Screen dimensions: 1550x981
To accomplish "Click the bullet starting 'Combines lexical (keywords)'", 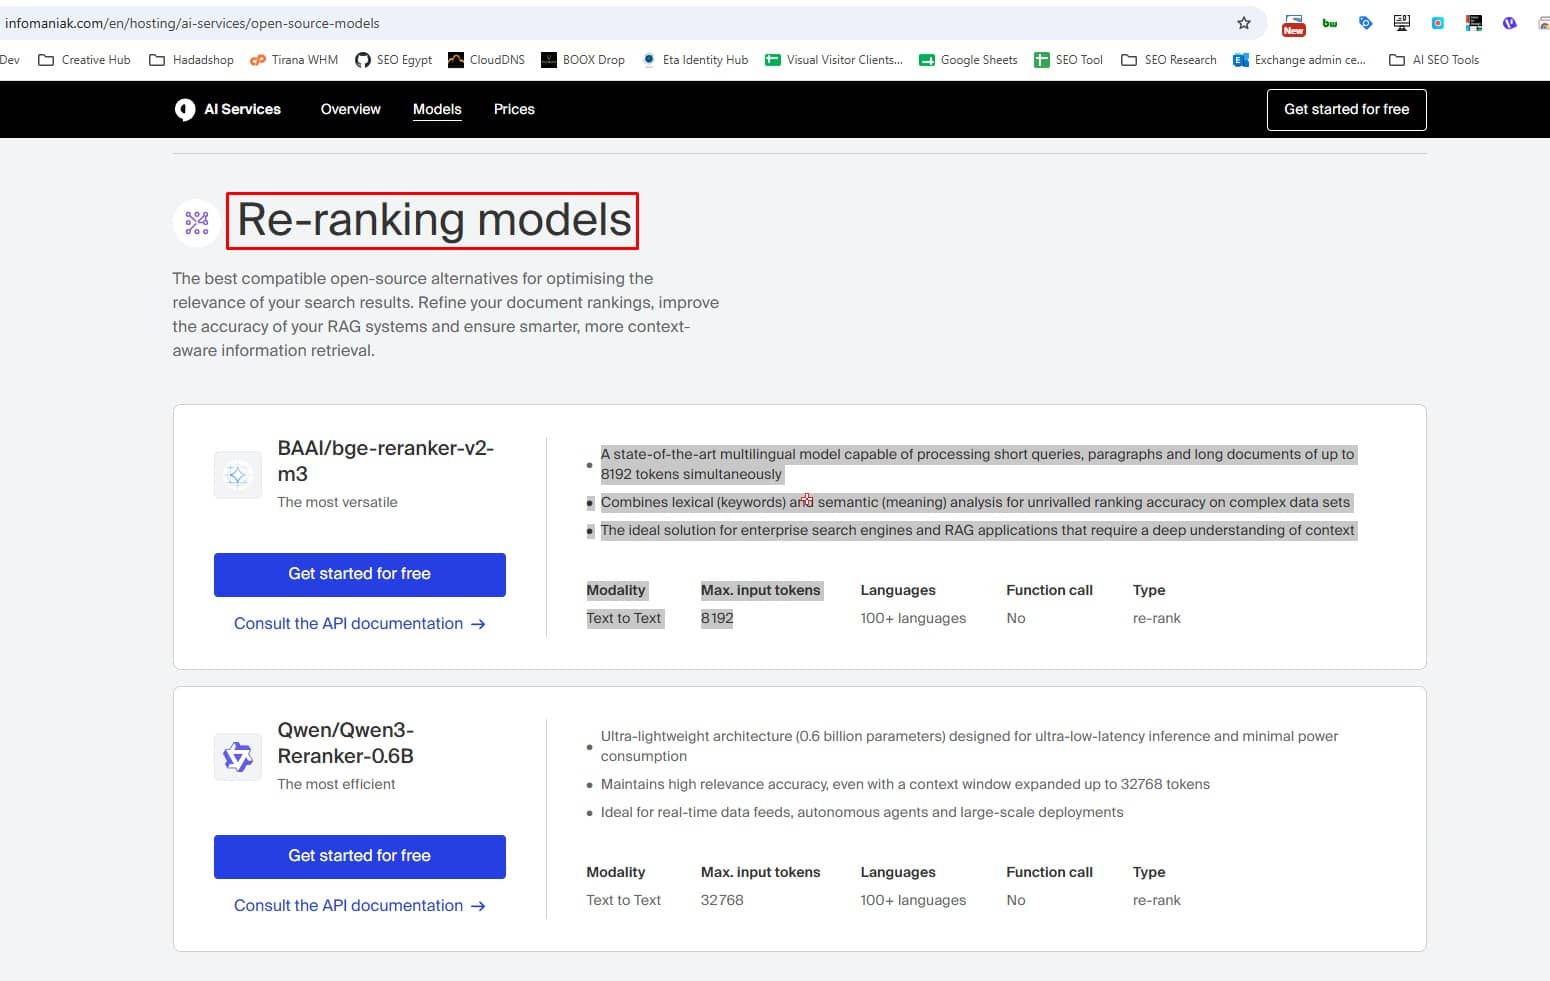I will click(x=975, y=502).
